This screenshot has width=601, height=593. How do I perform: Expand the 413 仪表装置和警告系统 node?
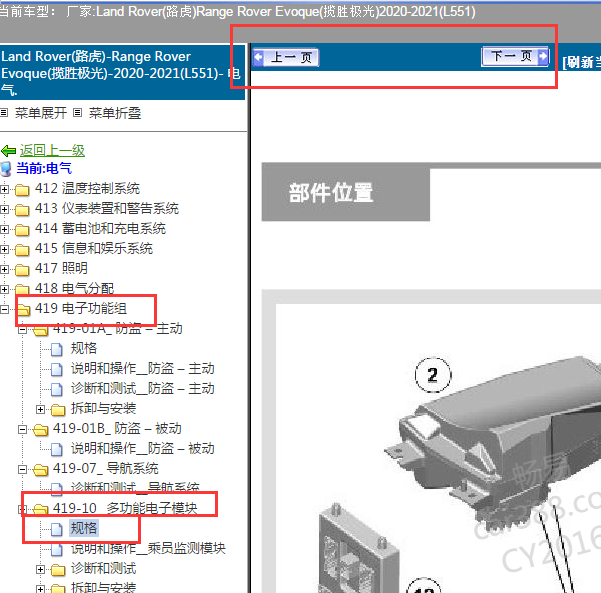pyautogui.click(x=4, y=209)
